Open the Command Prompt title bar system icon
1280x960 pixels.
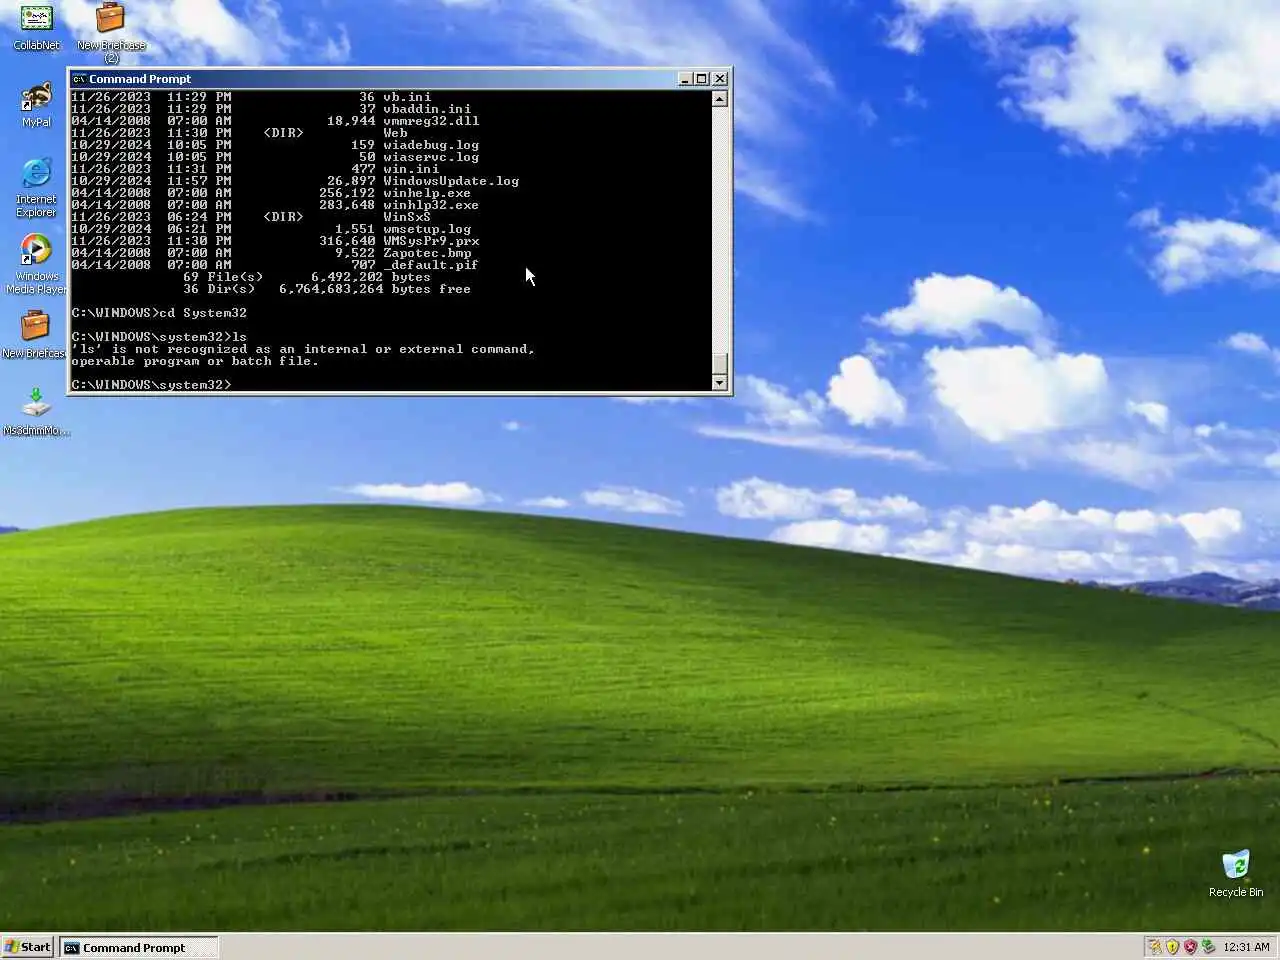79,79
